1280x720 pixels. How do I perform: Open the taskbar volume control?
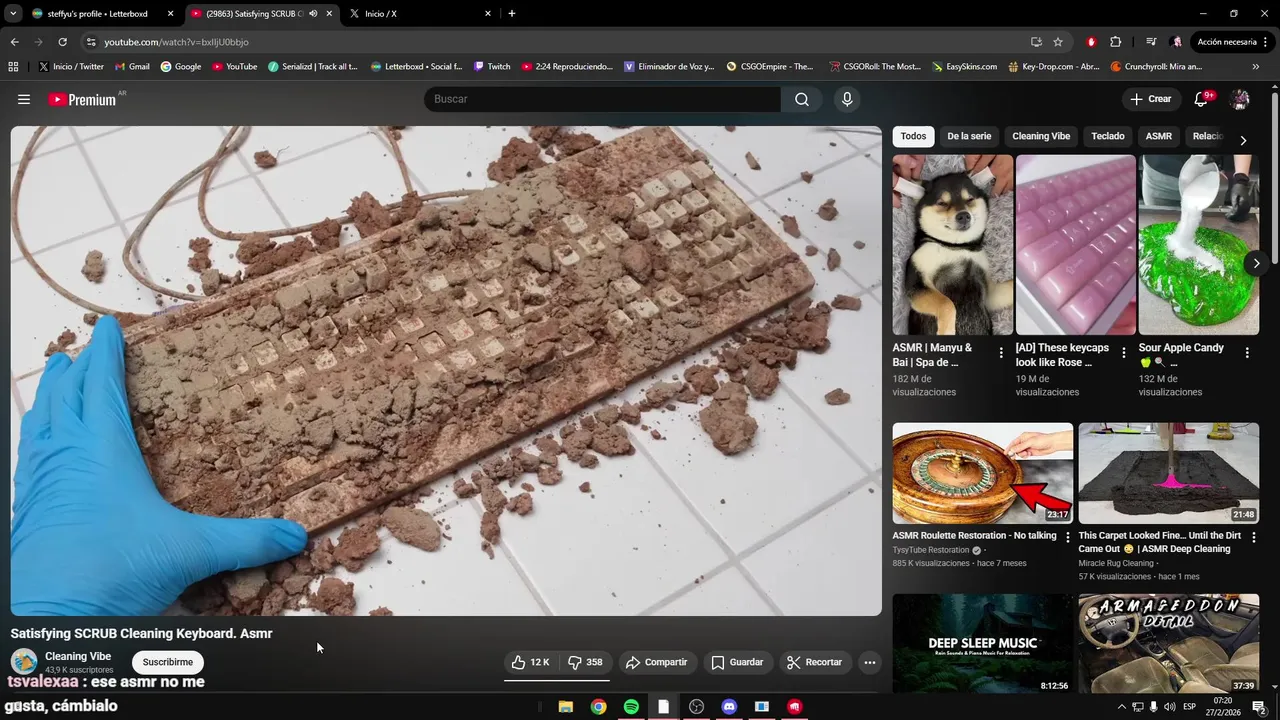coord(1170,706)
